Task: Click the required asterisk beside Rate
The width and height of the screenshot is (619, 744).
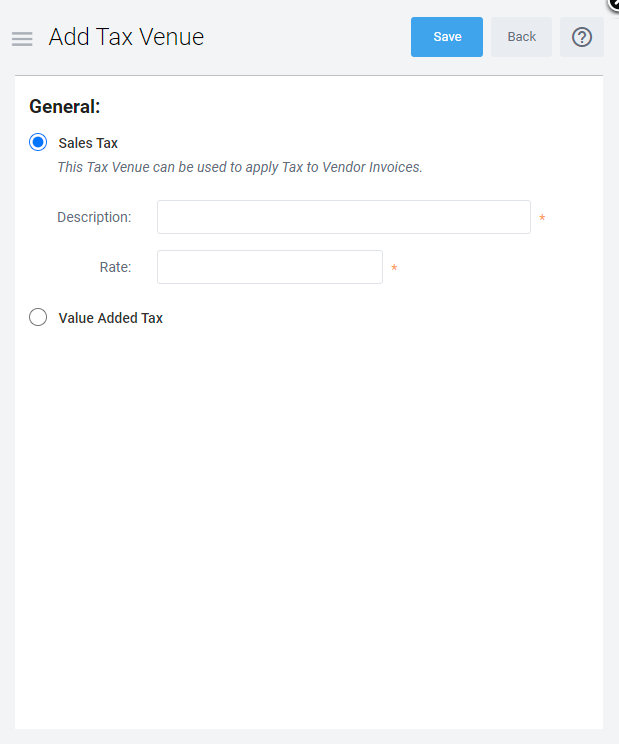Action: click(394, 268)
